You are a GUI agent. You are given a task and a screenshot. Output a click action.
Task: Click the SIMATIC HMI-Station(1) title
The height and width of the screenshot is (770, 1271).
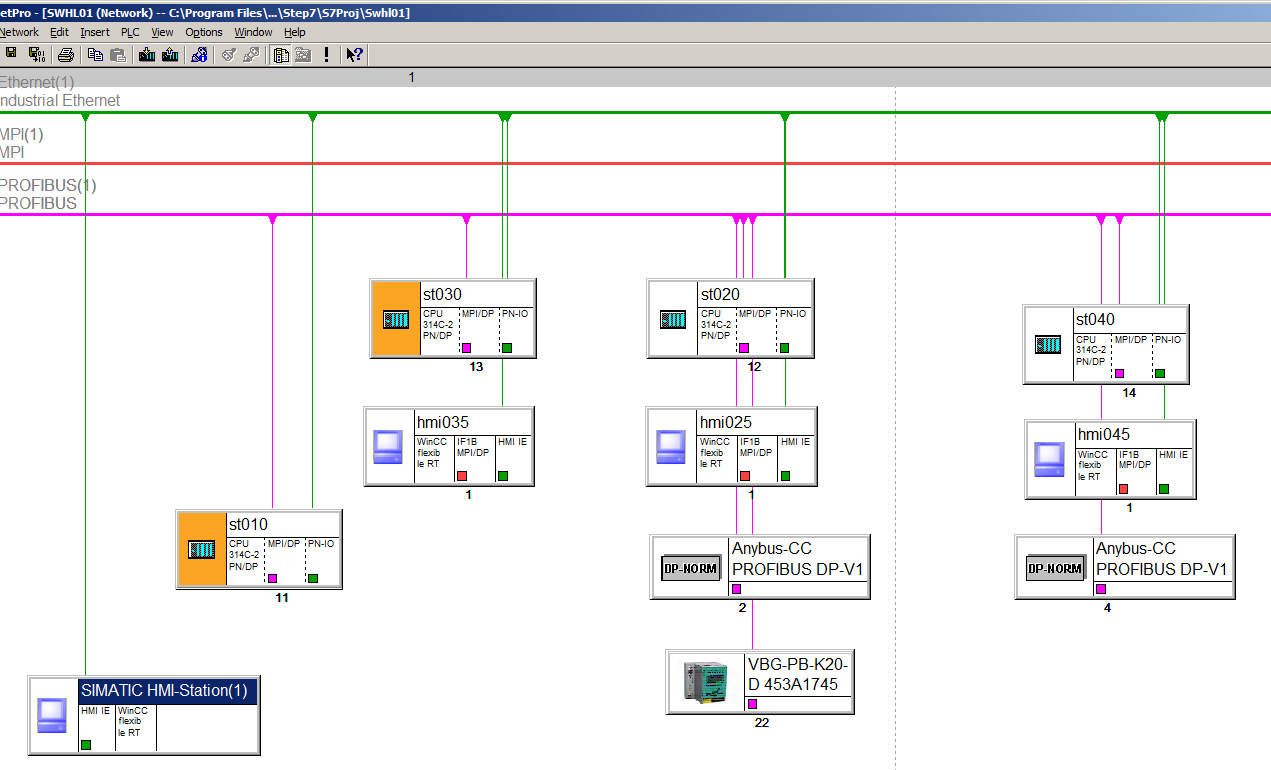tap(164, 691)
